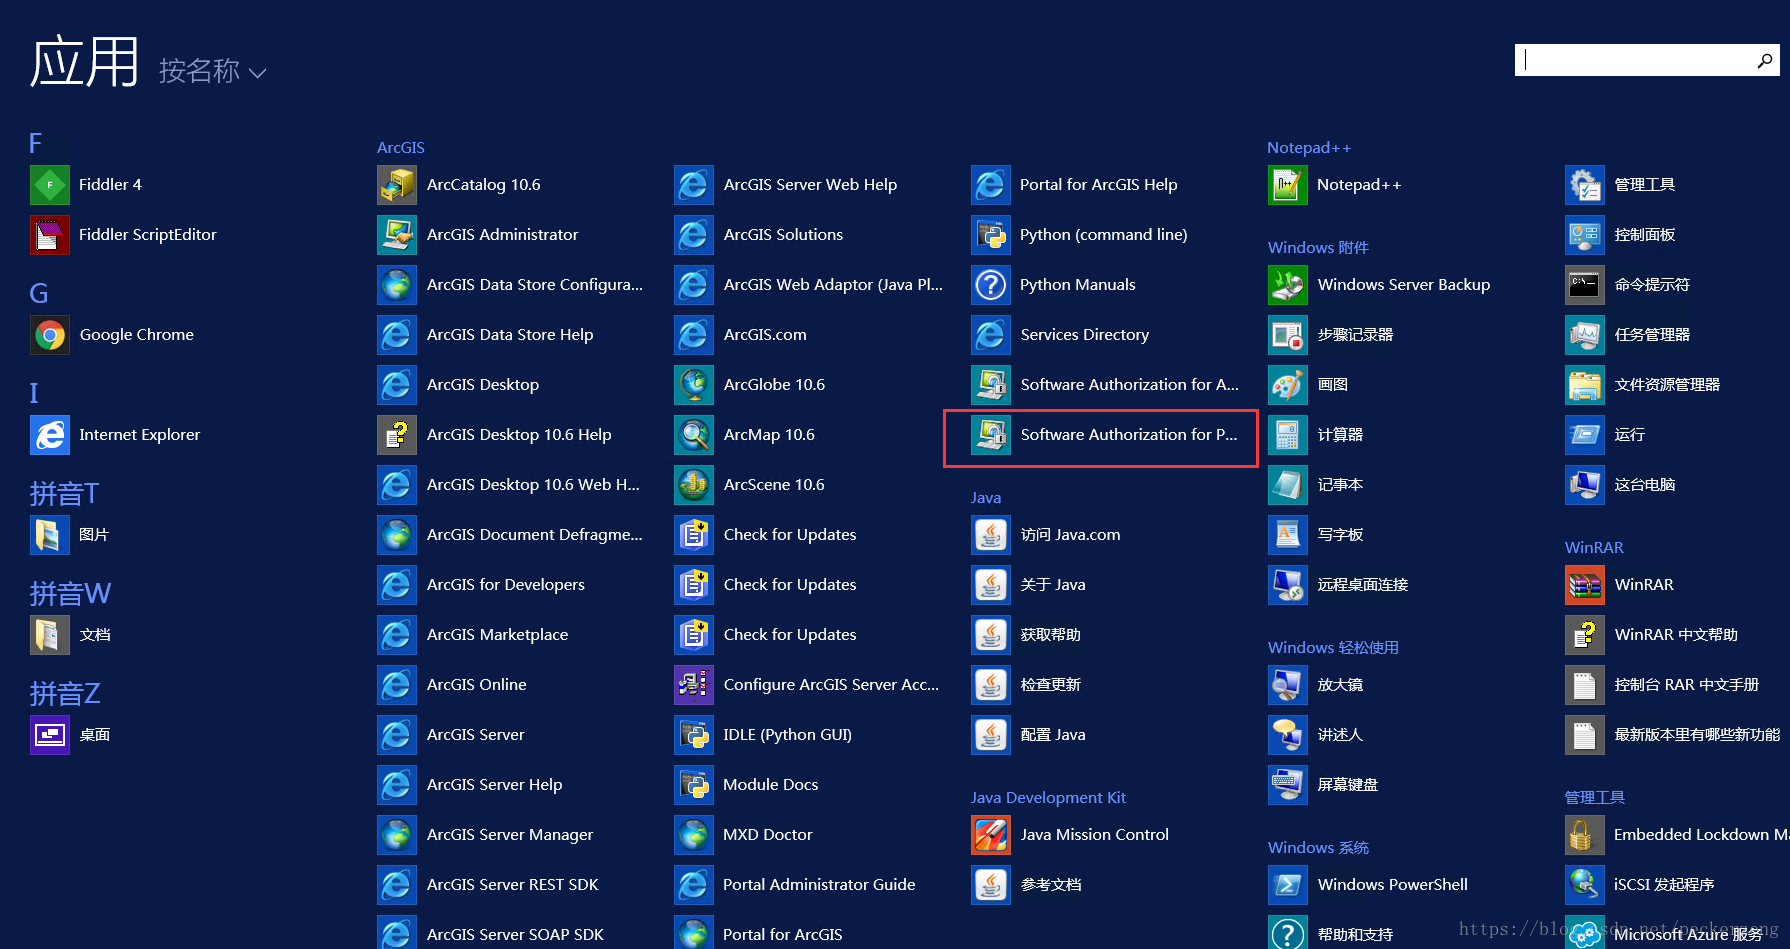Open the Google Chrome icon
1790x949 pixels.
coord(50,335)
